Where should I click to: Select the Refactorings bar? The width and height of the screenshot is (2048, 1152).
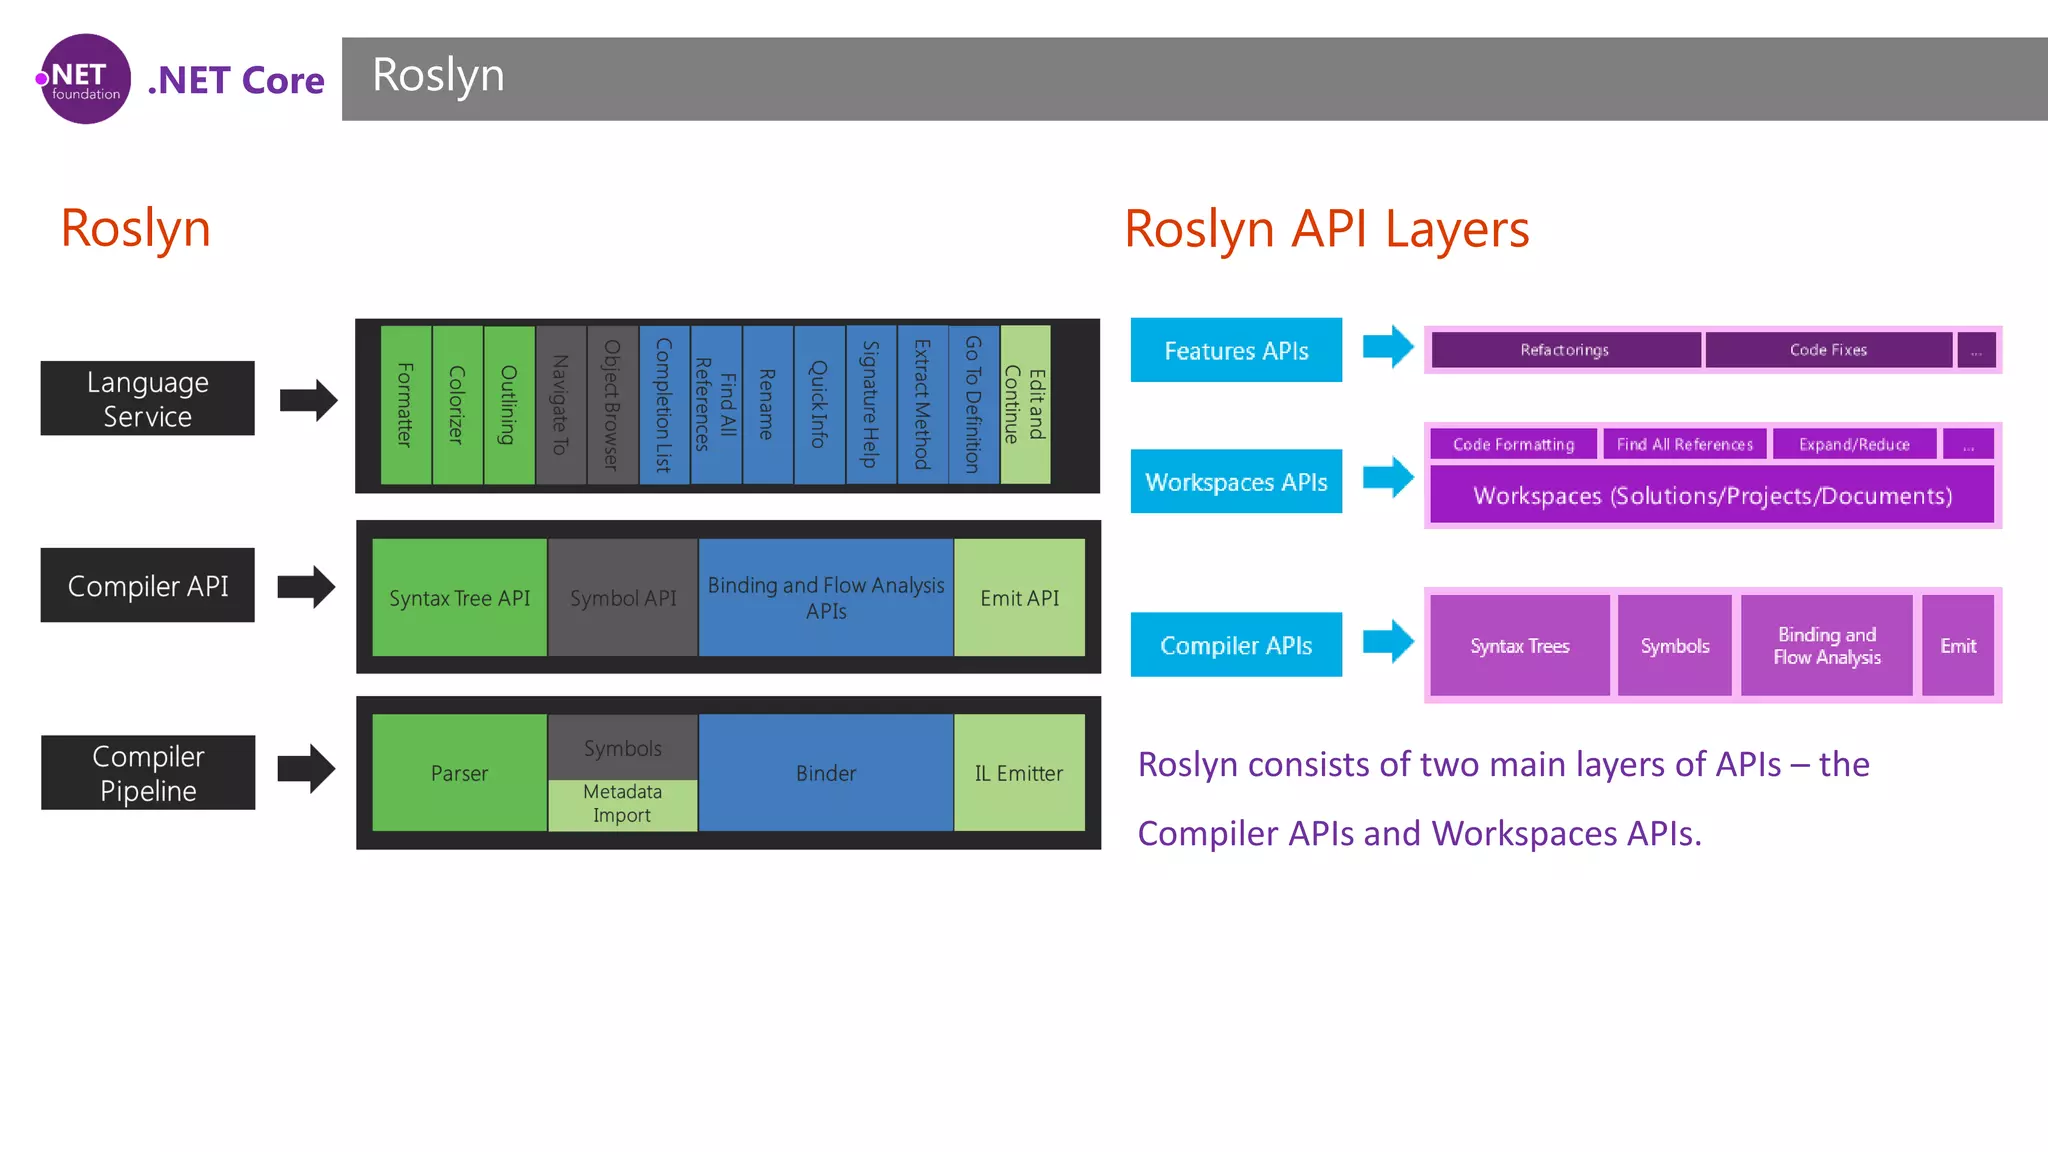(1565, 350)
